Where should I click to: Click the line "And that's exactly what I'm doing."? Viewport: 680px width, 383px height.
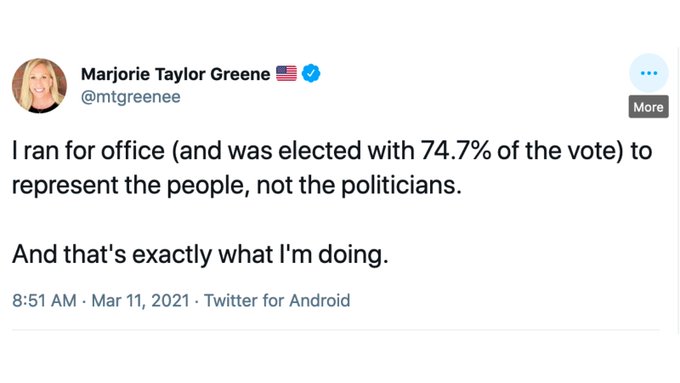[200, 254]
